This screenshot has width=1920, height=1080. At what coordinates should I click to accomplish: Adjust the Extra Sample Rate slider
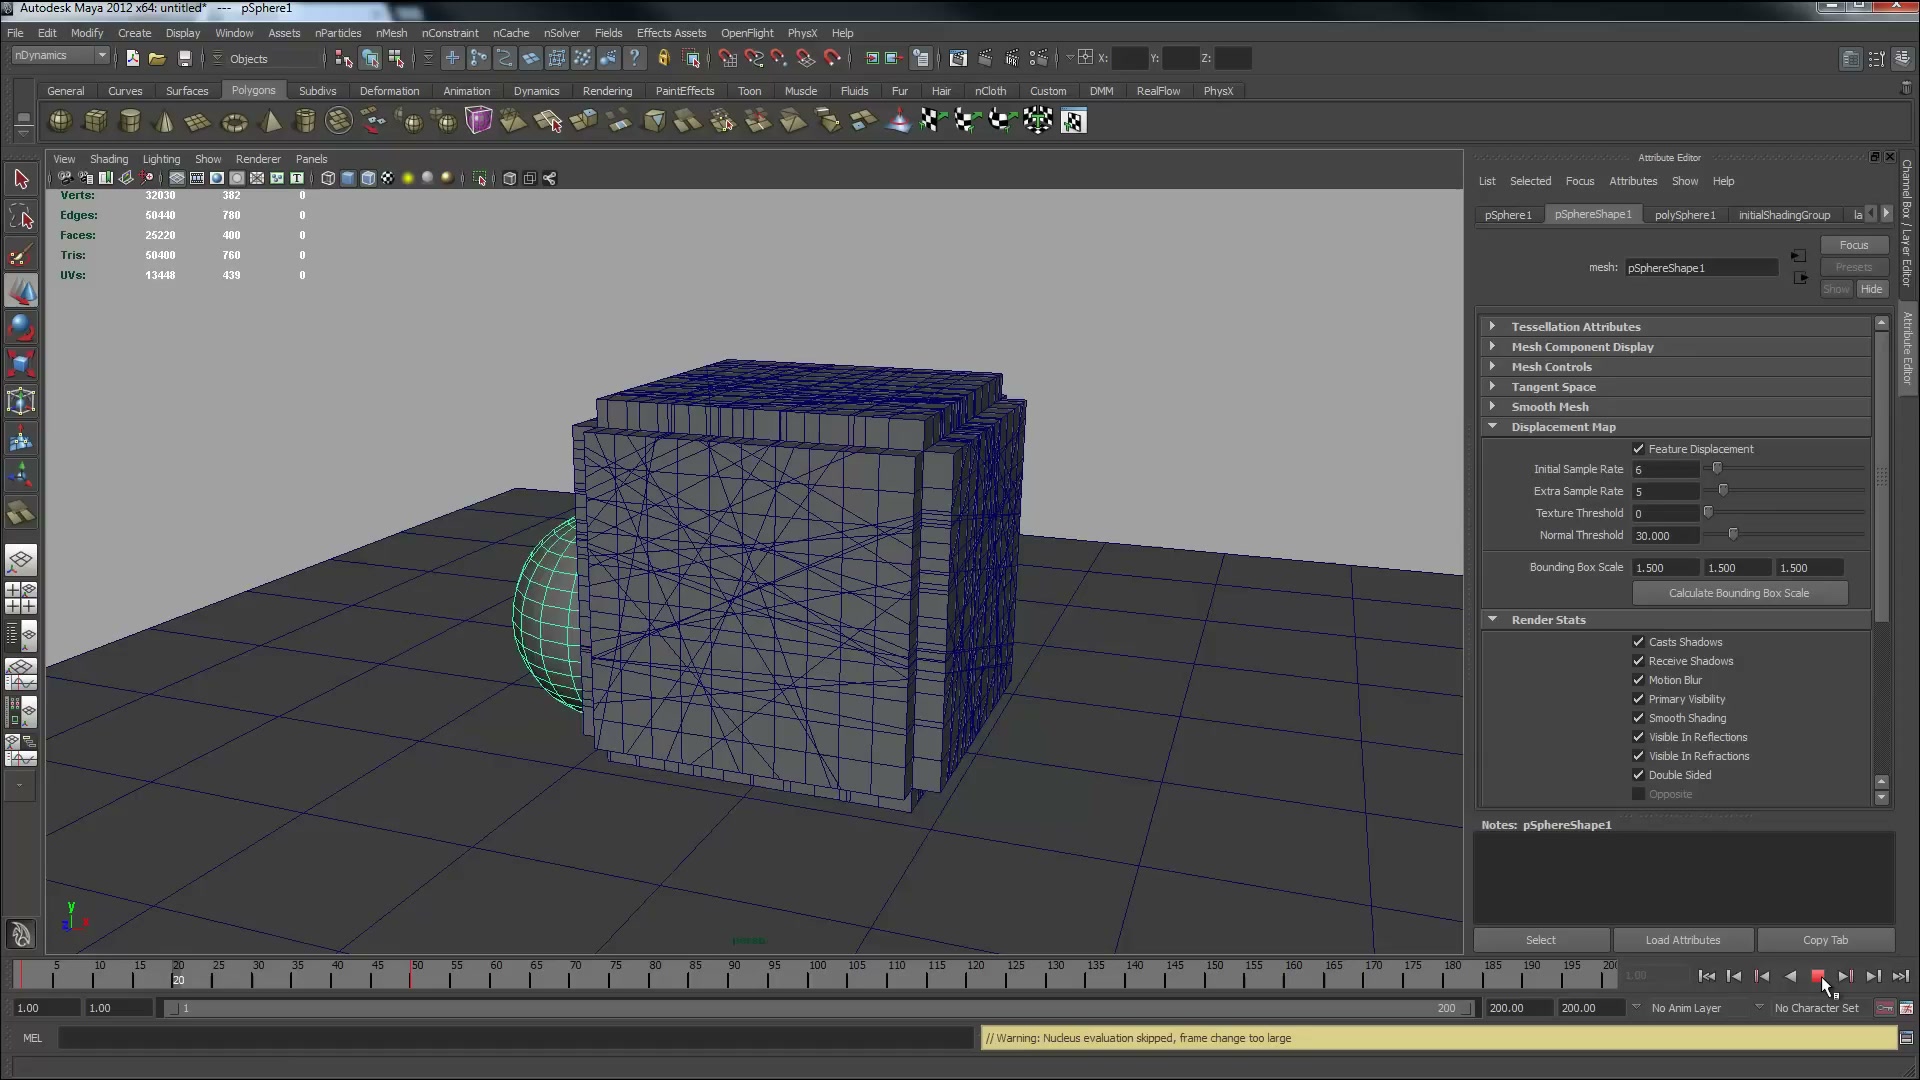[x=1723, y=491]
